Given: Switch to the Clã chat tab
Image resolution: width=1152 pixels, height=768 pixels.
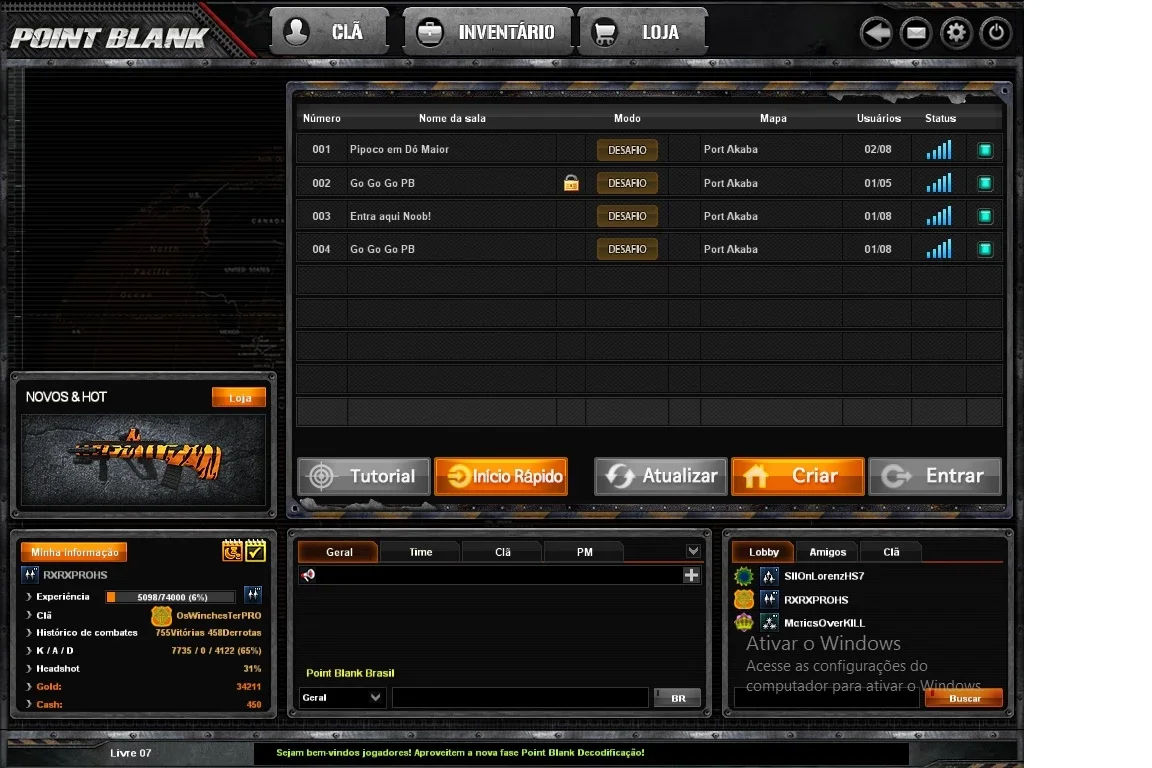Looking at the screenshot, I should pos(503,552).
